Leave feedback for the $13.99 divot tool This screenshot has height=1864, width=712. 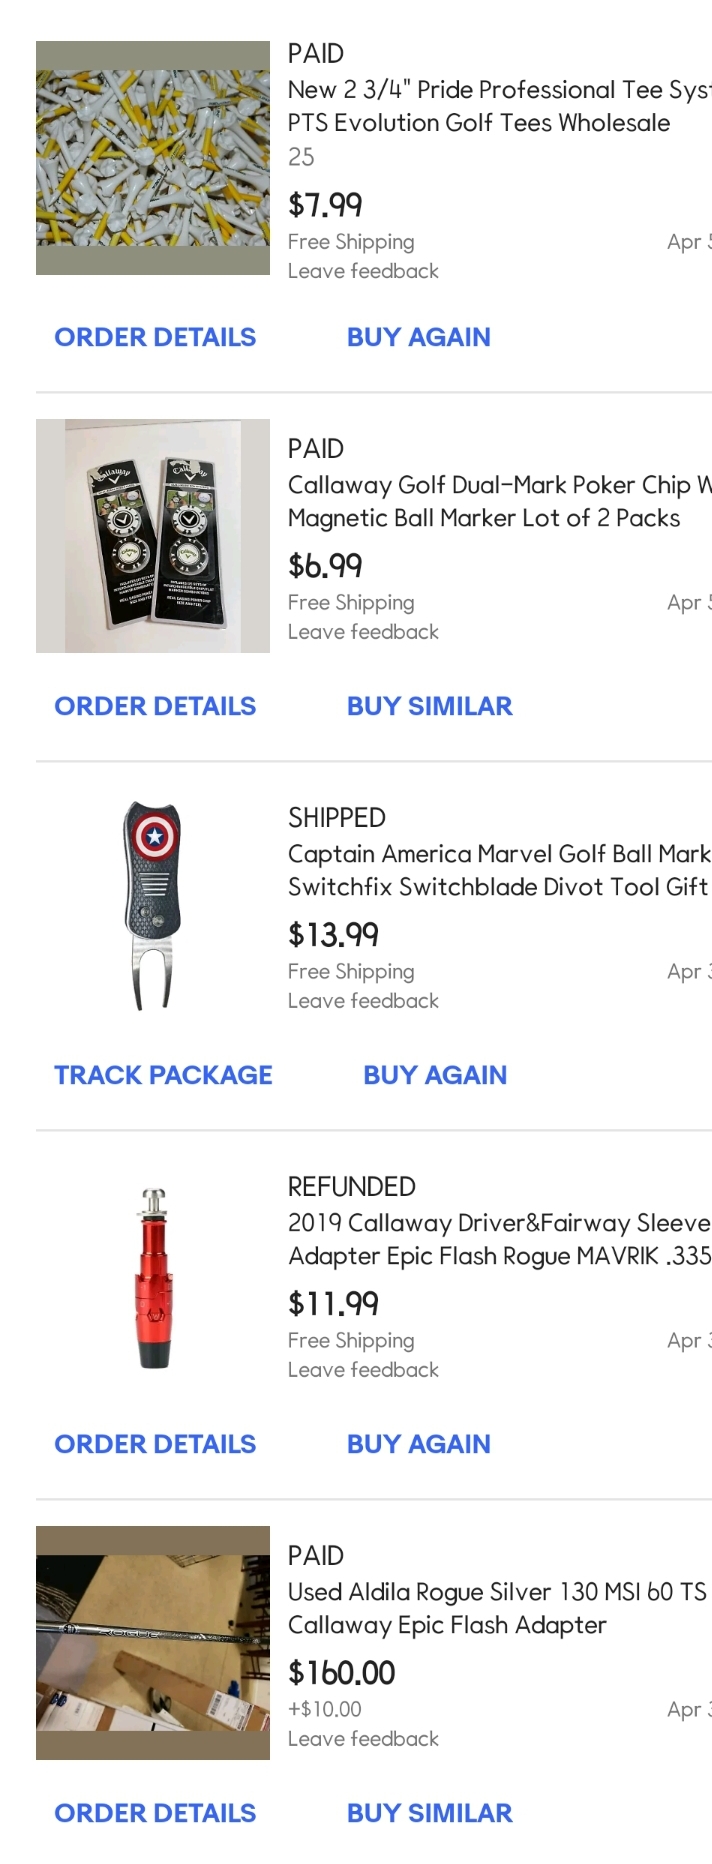point(363,1001)
